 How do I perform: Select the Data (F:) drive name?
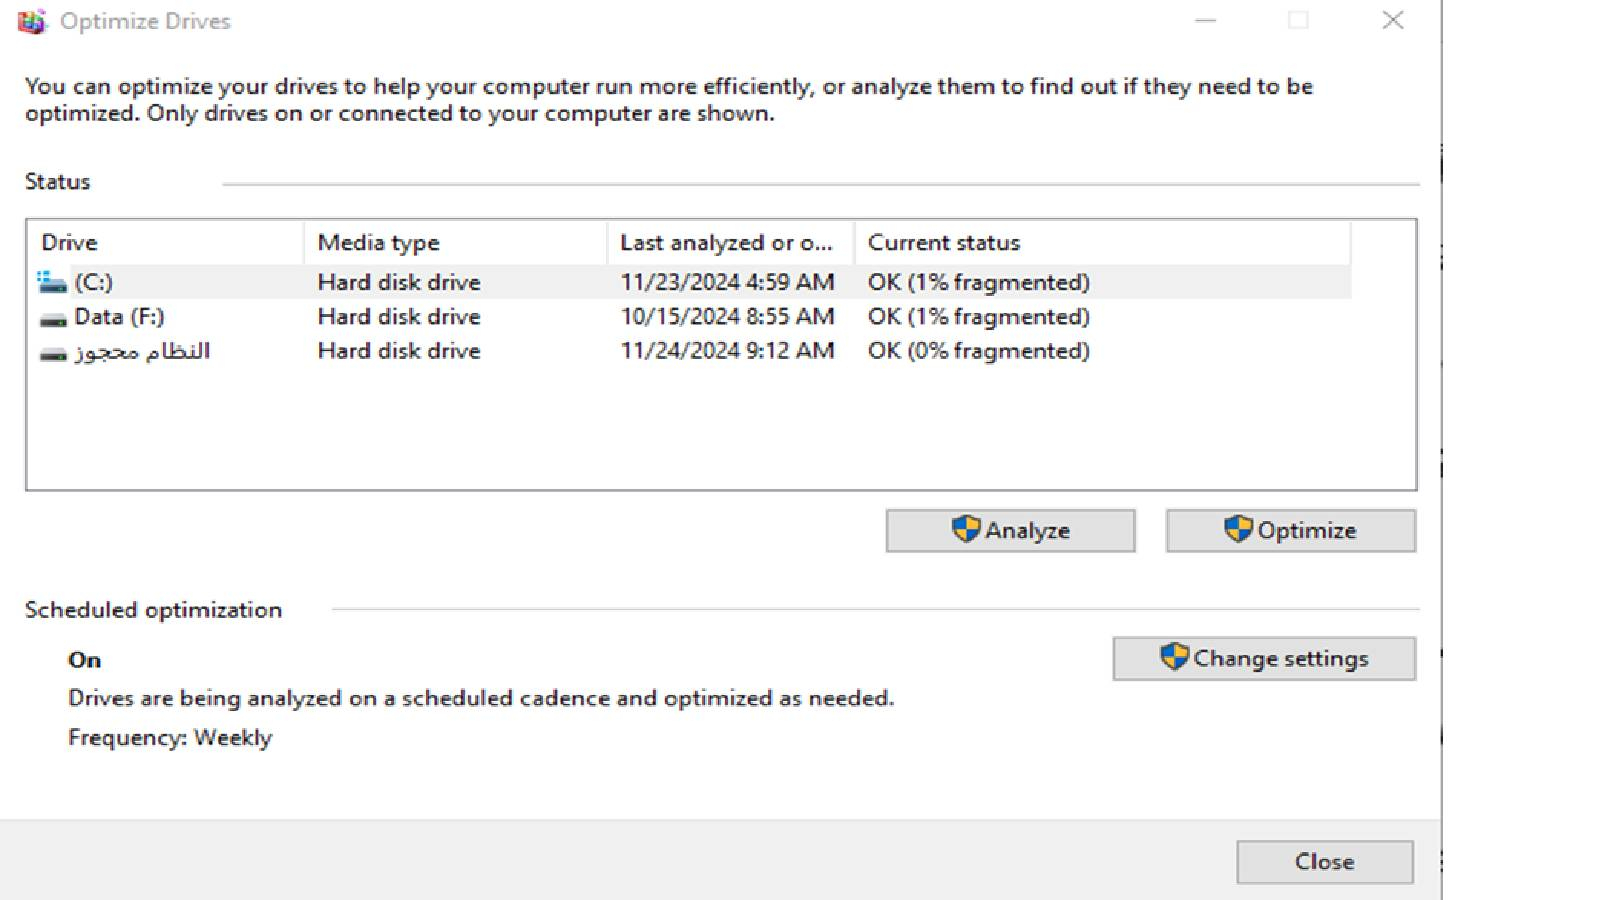tap(119, 317)
